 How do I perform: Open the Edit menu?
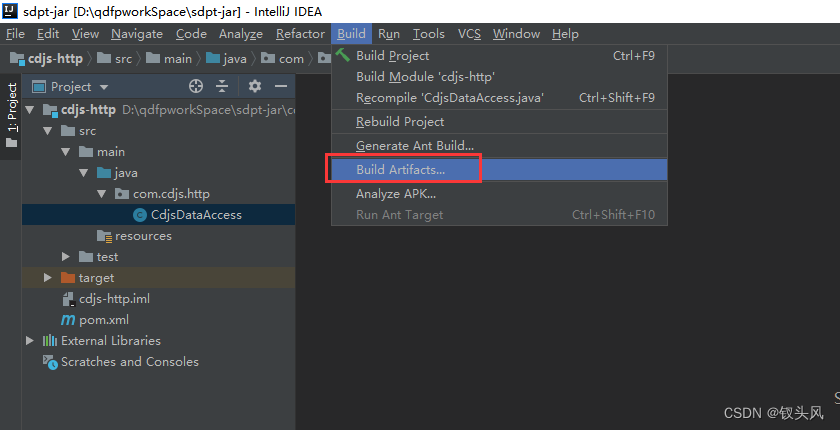(48, 34)
